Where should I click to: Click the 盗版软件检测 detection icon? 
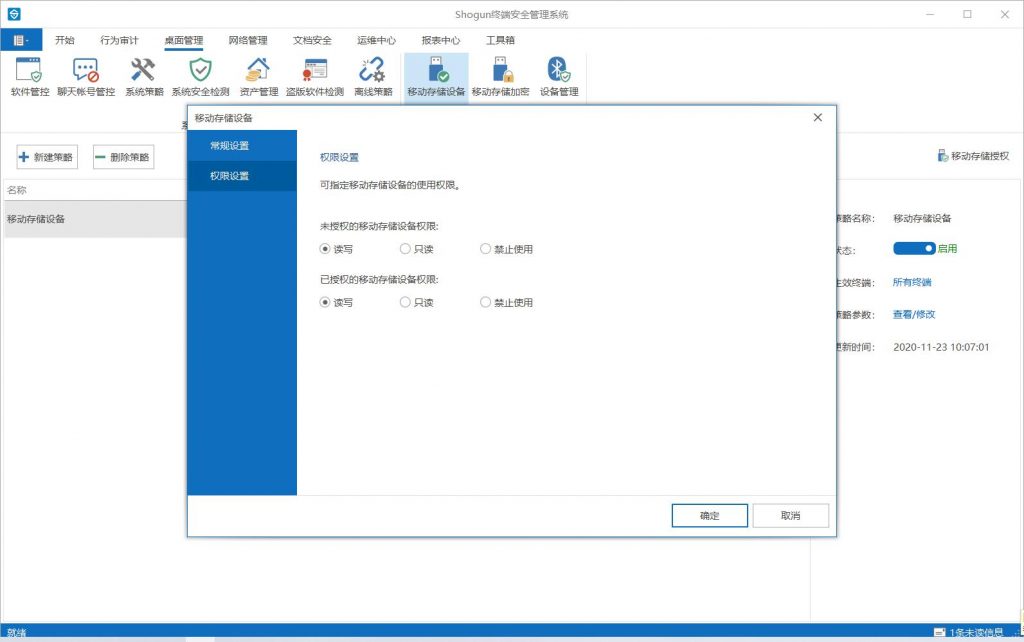point(314,71)
